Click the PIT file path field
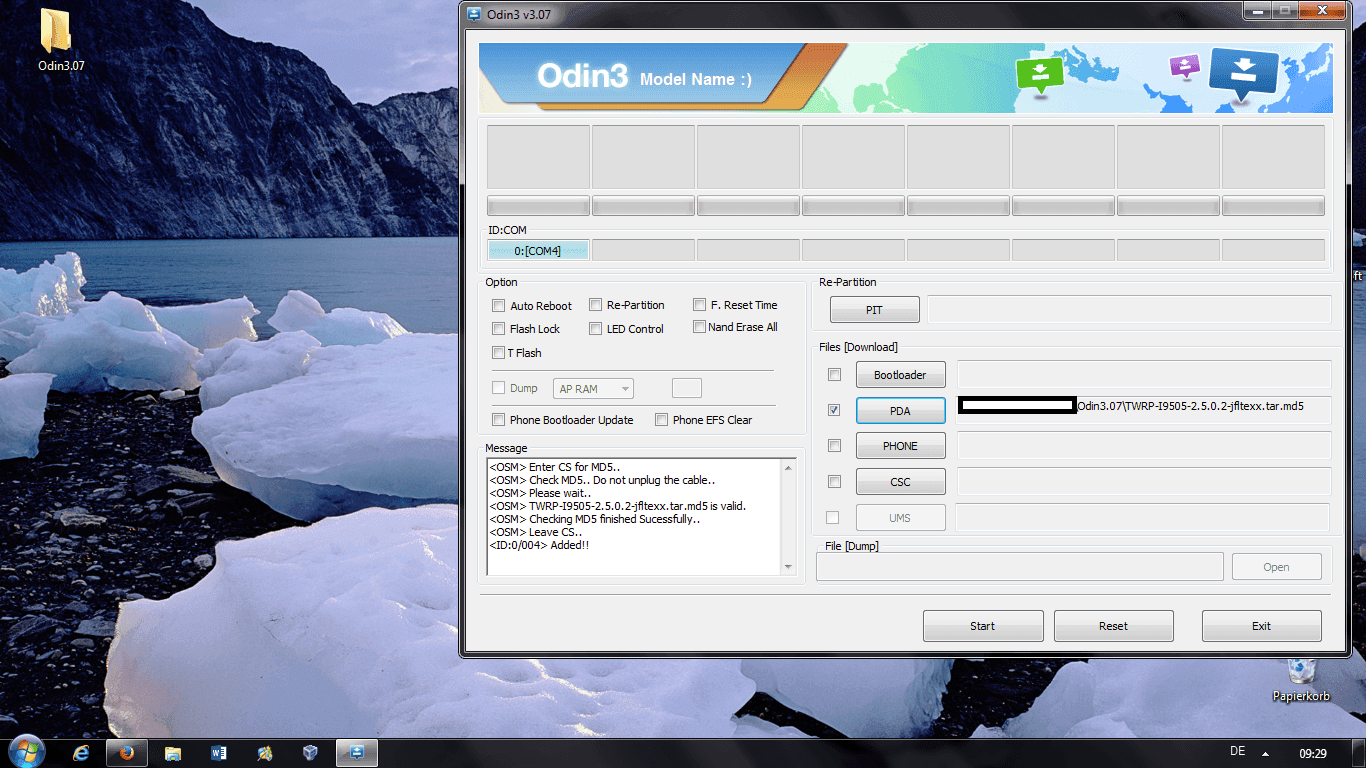The width and height of the screenshot is (1366, 768). point(1129,309)
